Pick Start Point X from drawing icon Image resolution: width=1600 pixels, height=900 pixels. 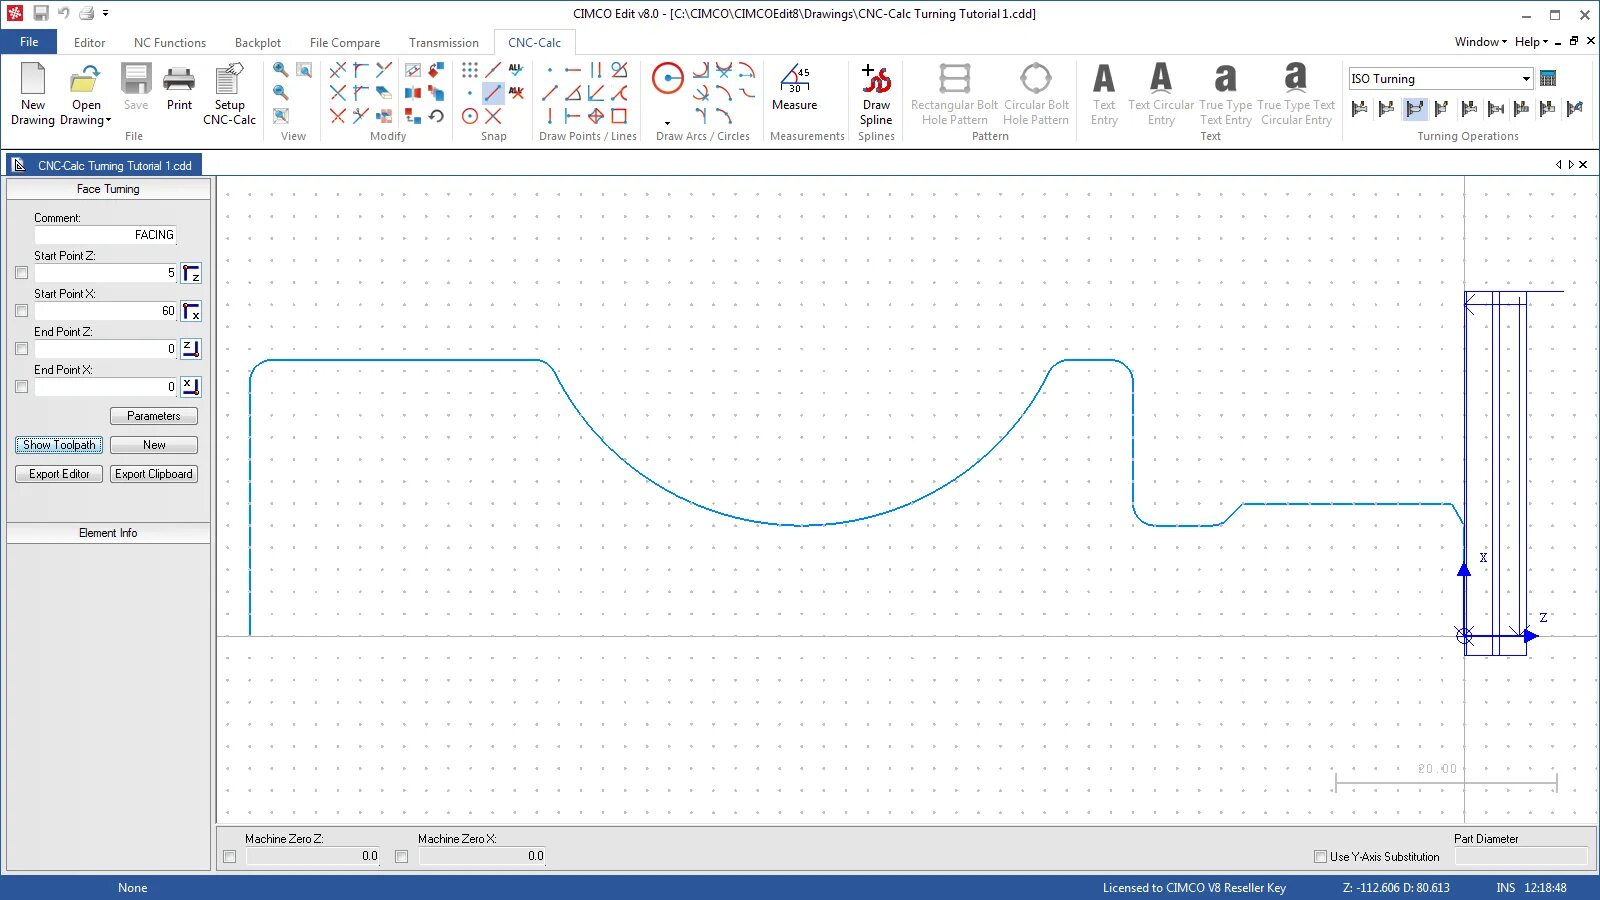pos(191,311)
